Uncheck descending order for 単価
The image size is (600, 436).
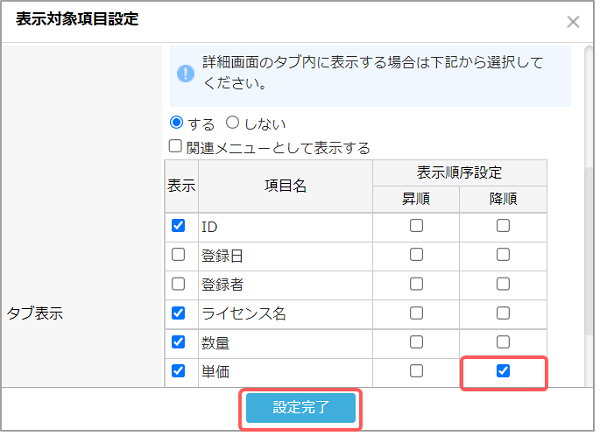point(503,371)
